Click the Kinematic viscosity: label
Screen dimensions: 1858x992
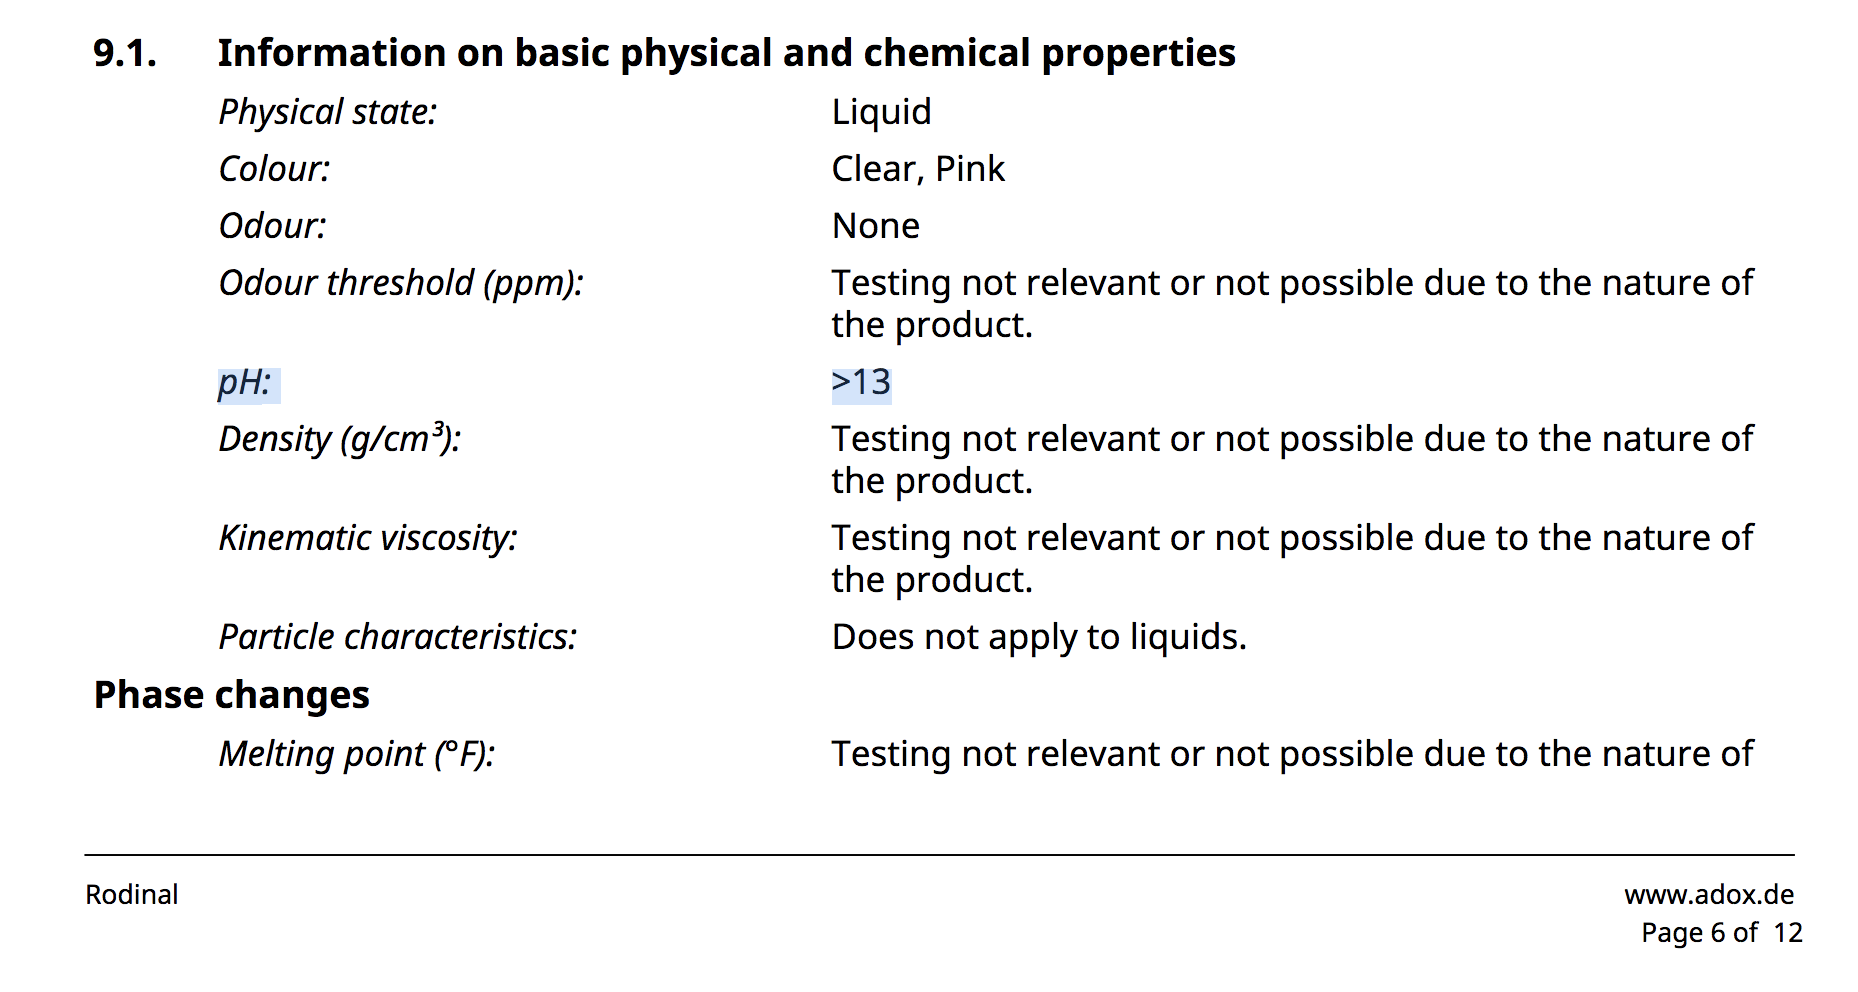368,538
